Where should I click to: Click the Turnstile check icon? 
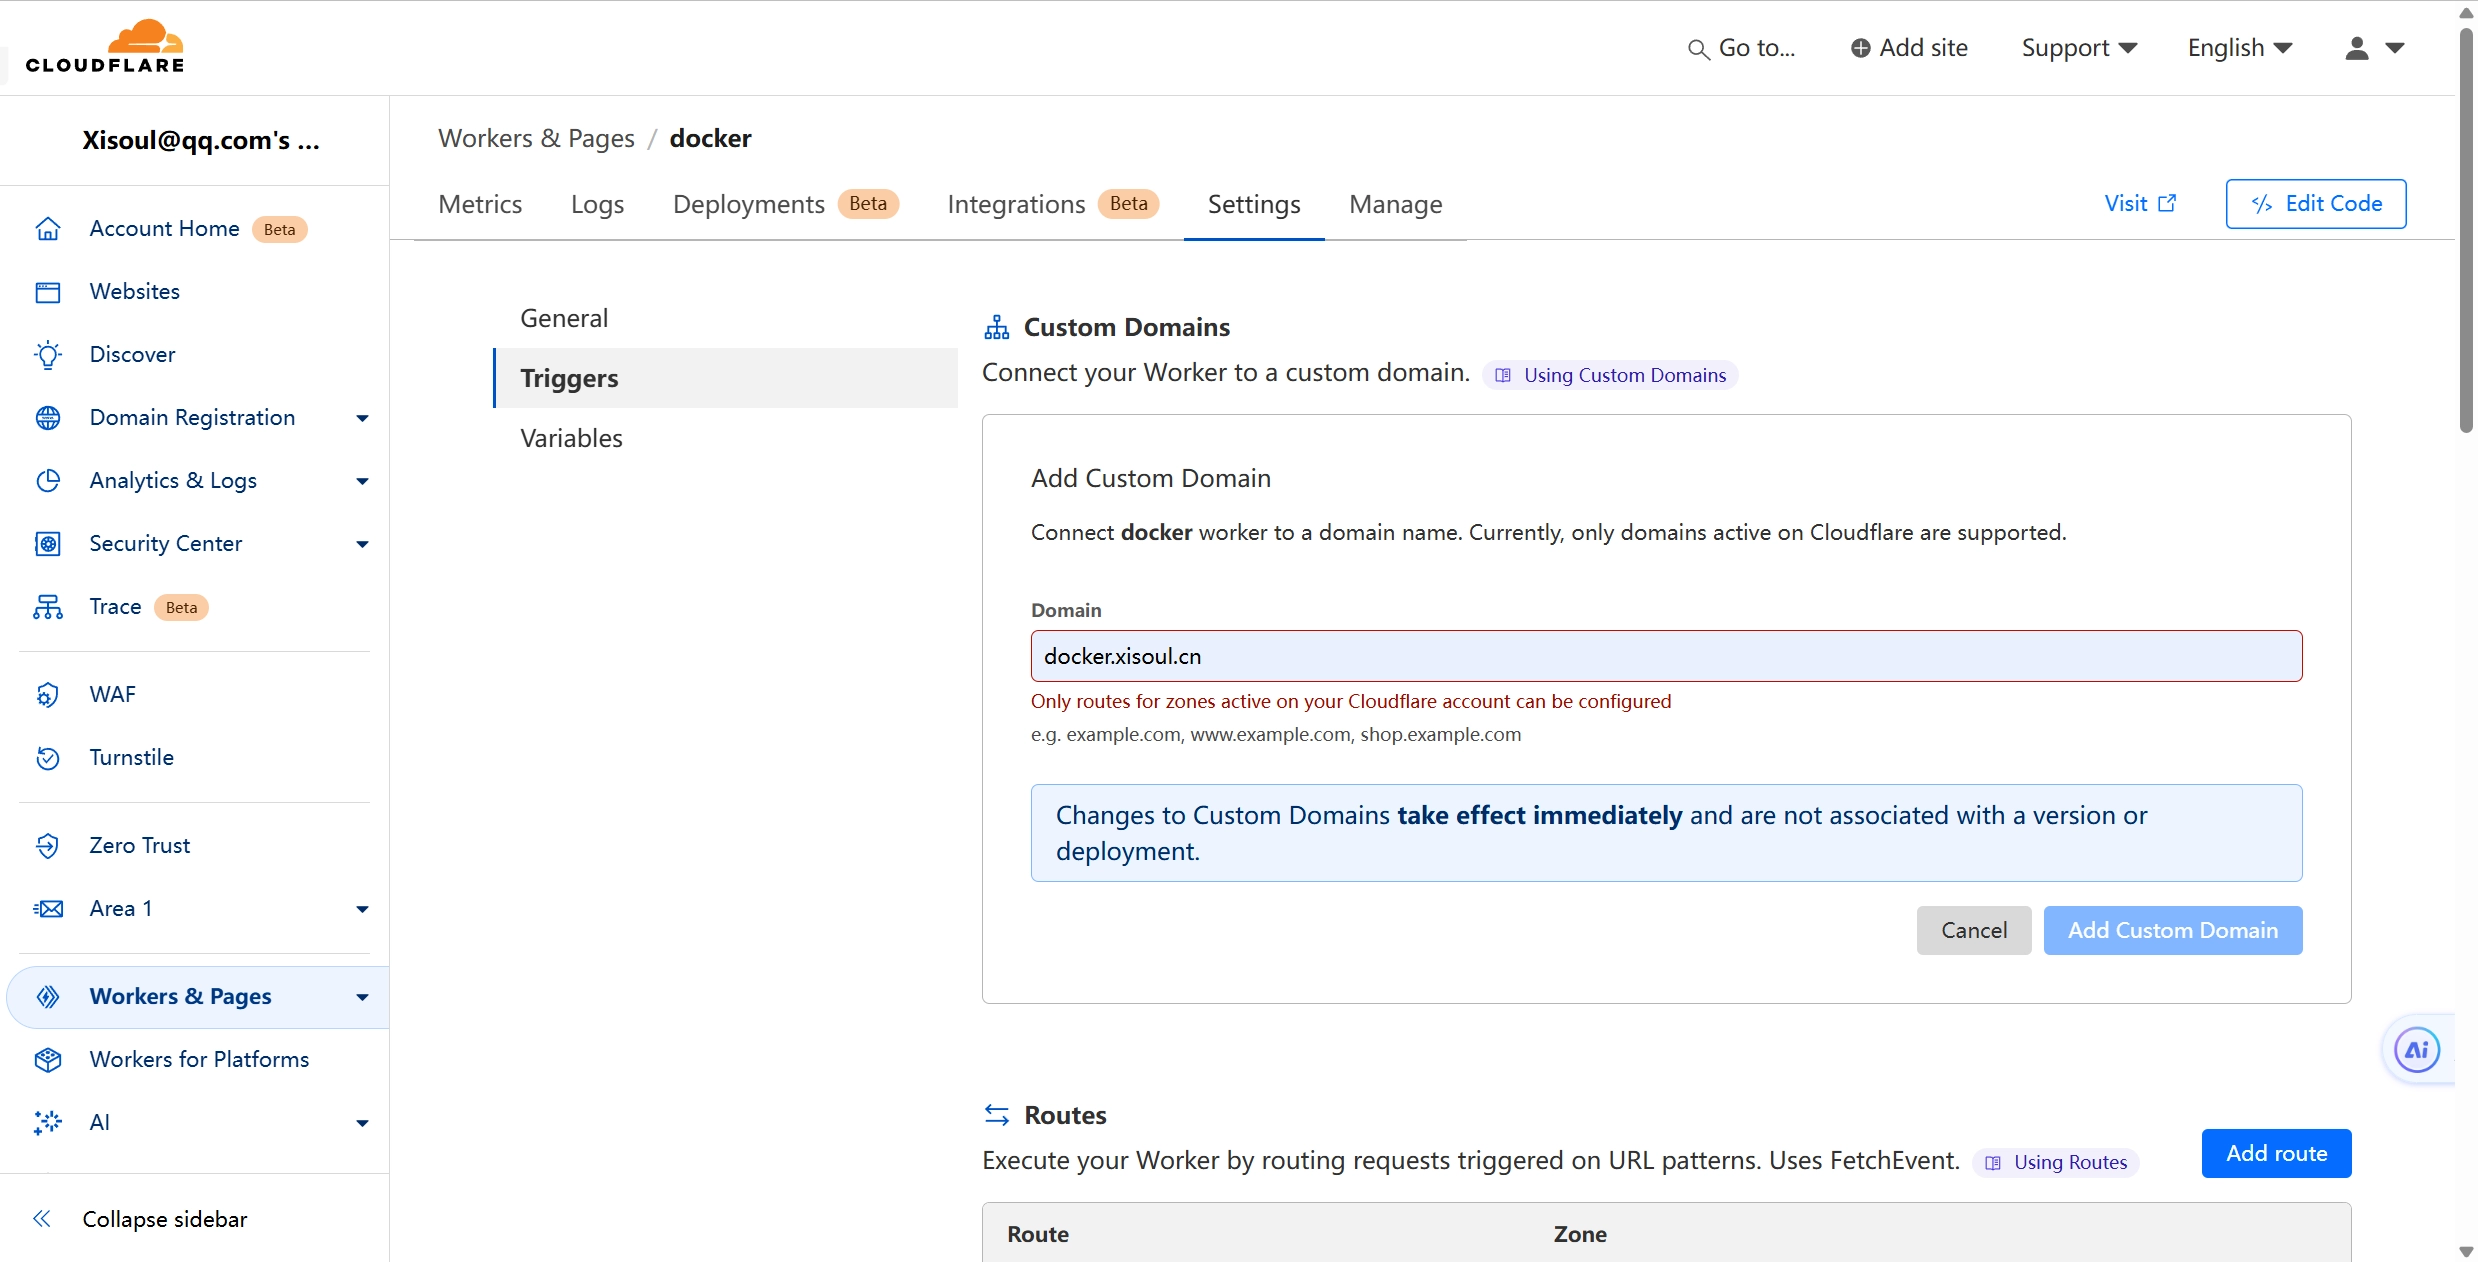coord(48,758)
